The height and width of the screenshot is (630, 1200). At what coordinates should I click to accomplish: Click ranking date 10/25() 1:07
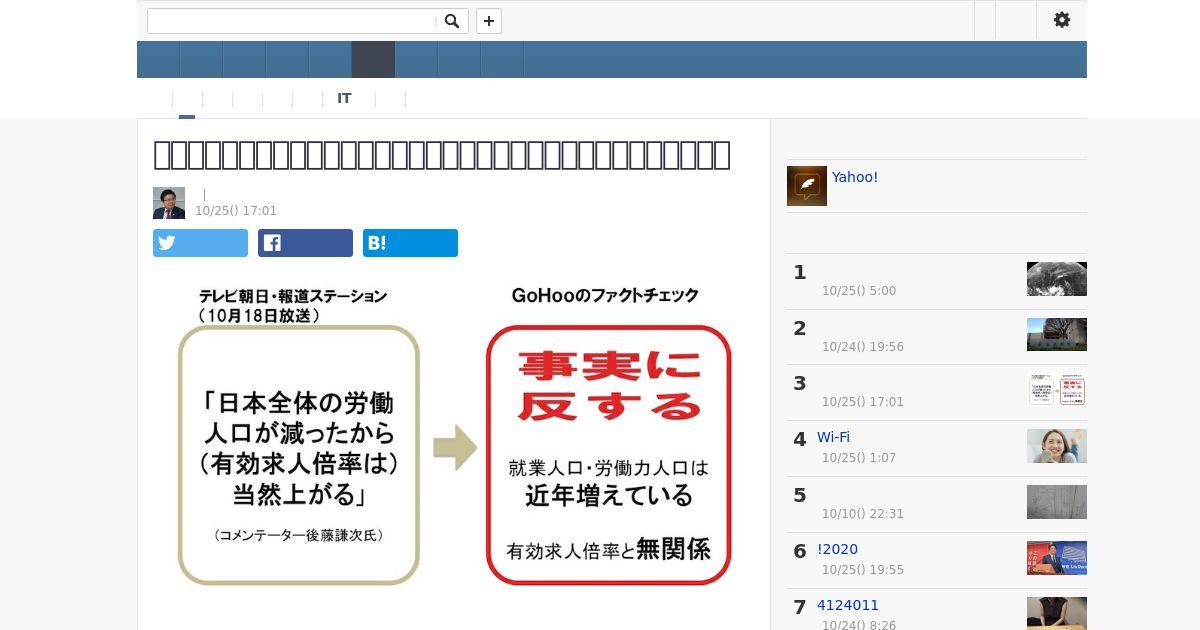coord(859,458)
